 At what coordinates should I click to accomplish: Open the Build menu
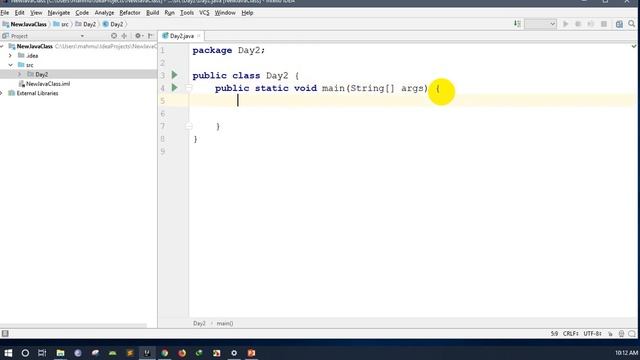click(x=152, y=13)
